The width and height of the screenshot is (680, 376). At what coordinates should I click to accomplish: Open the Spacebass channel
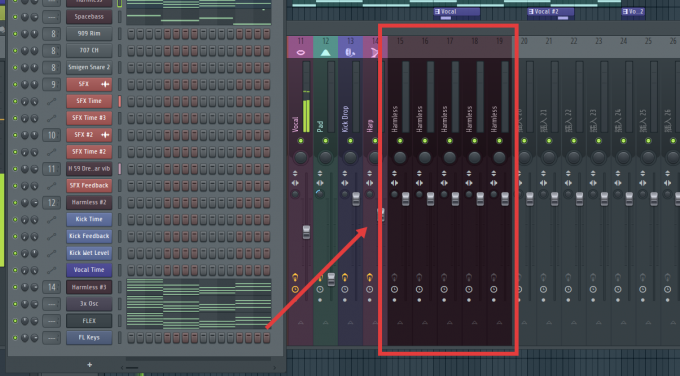tap(89, 17)
